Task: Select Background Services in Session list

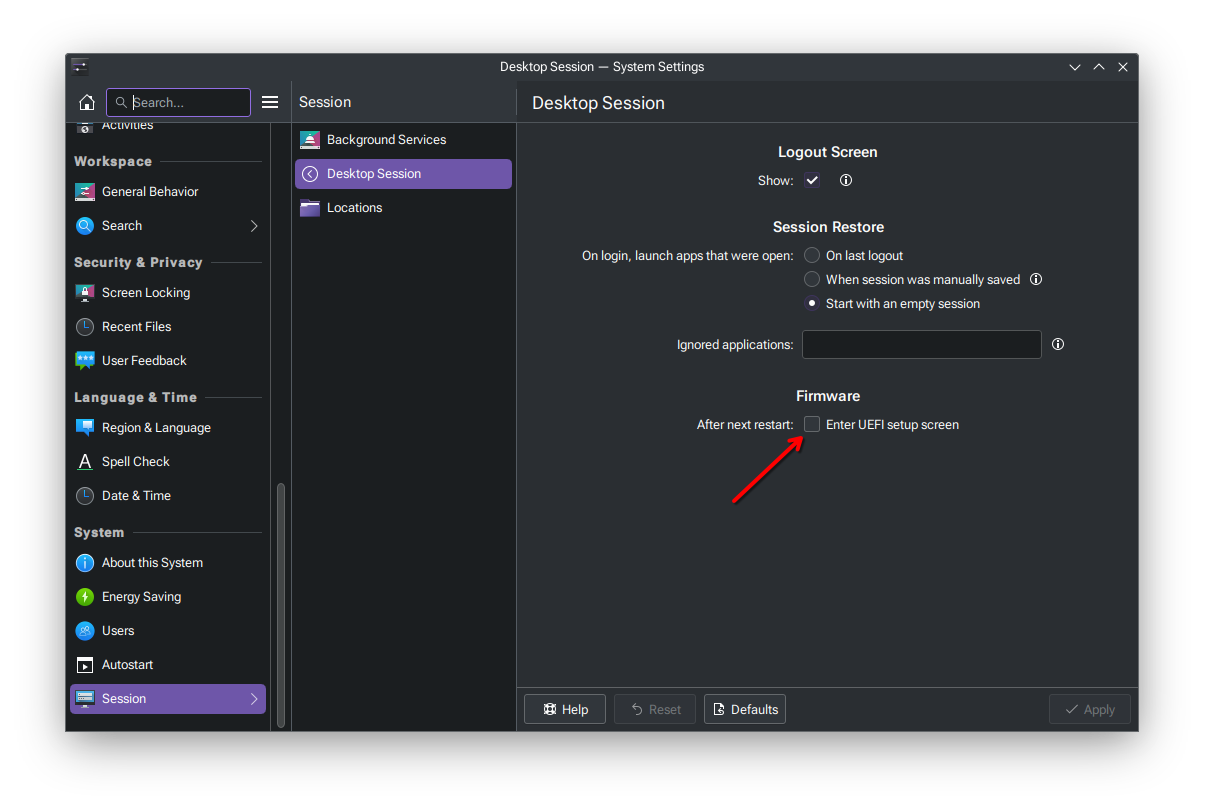Action: tap(386, 140)
